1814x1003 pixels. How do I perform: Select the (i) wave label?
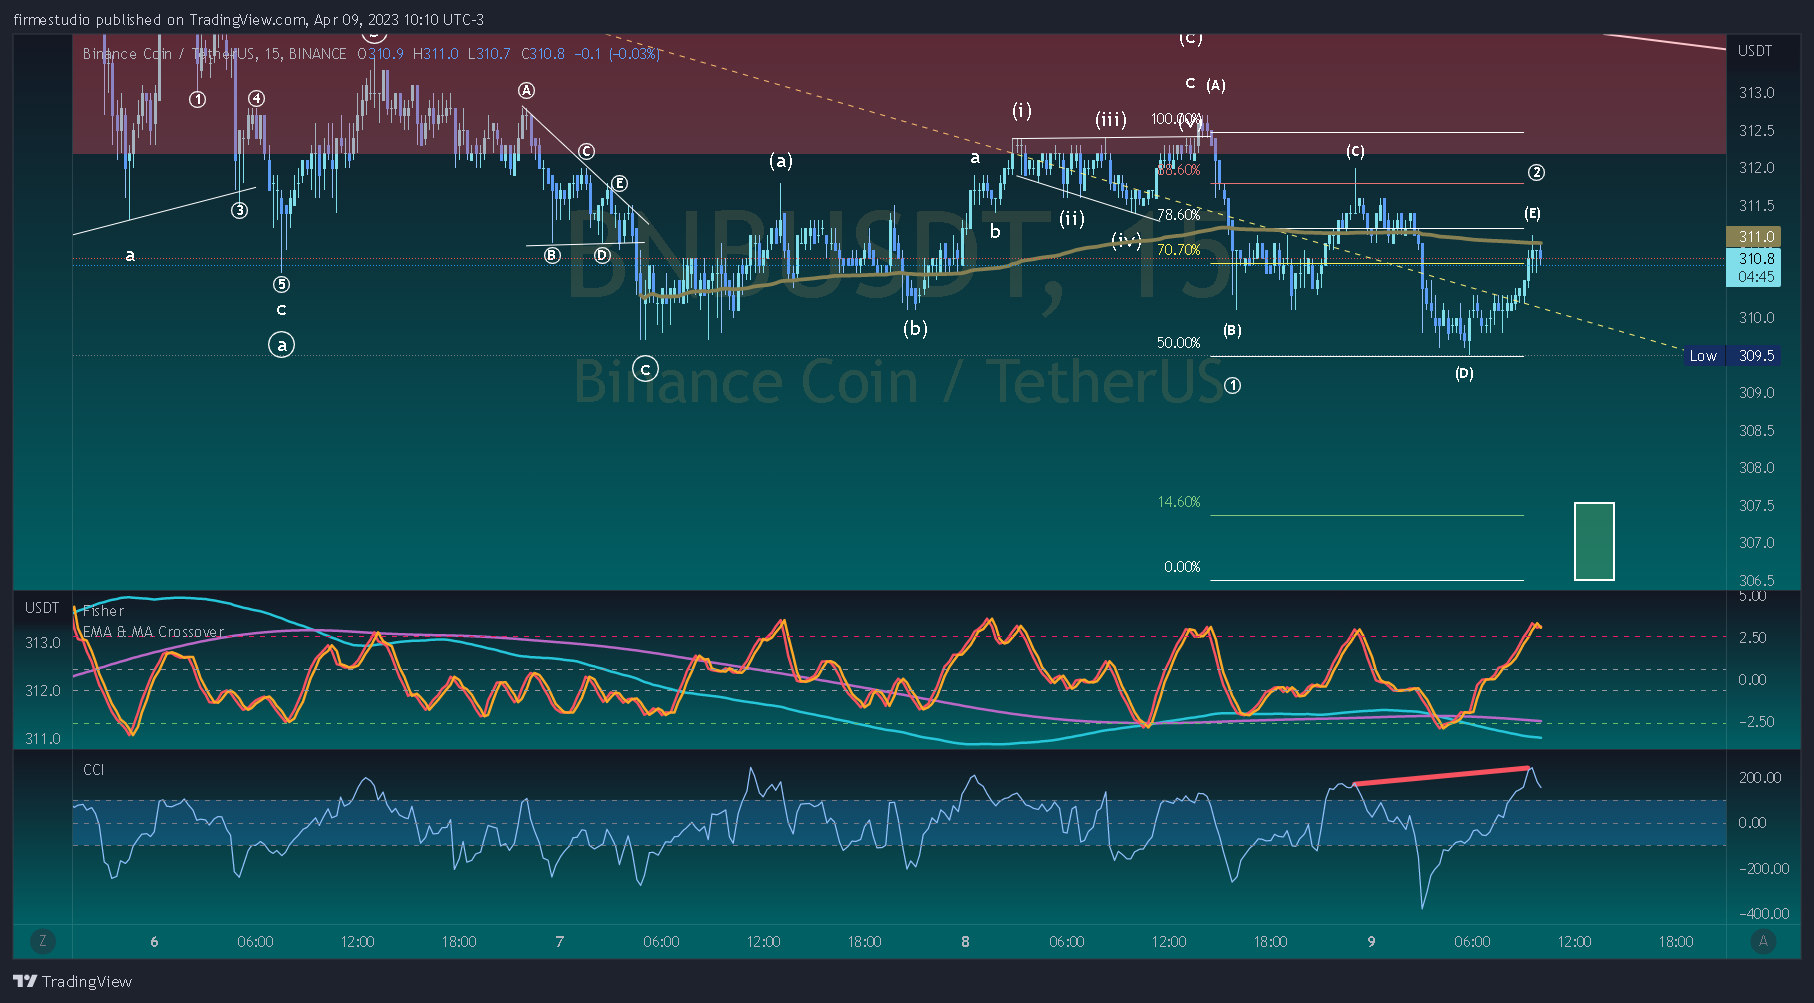pos(1022,111)
